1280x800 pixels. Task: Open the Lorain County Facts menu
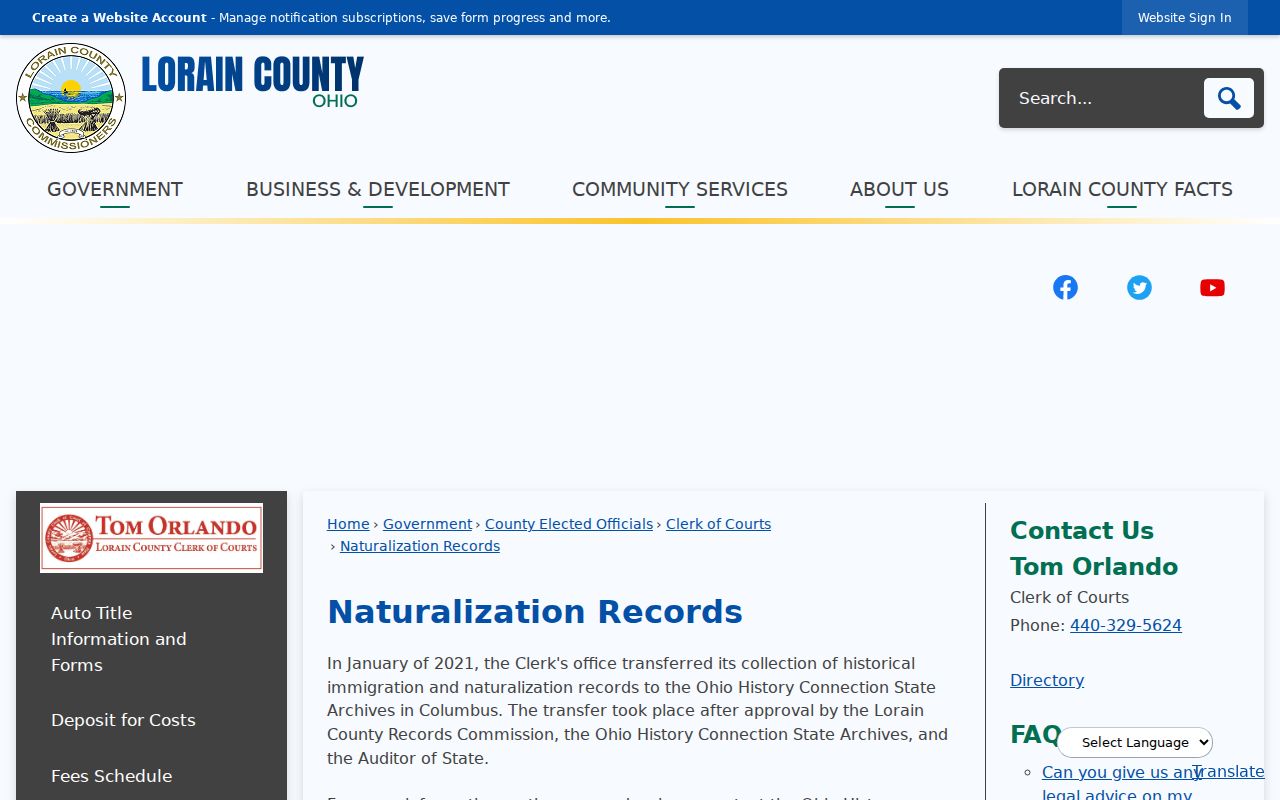pyautogui.click(x=1122, y=189)
